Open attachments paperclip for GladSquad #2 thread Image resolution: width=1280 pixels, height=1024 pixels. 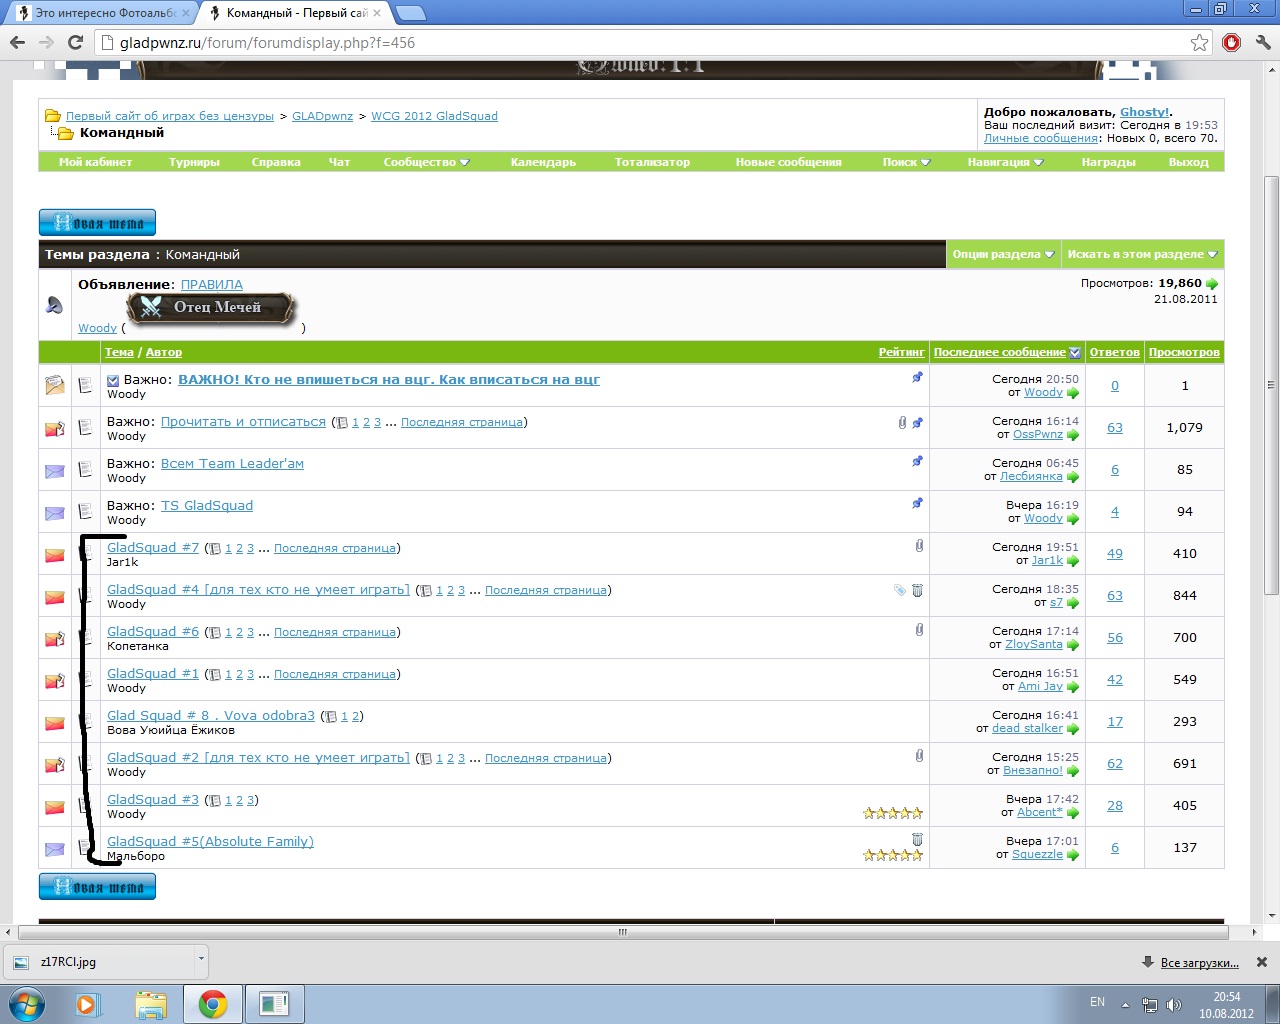pyautogui.click(x=919, y=756)
